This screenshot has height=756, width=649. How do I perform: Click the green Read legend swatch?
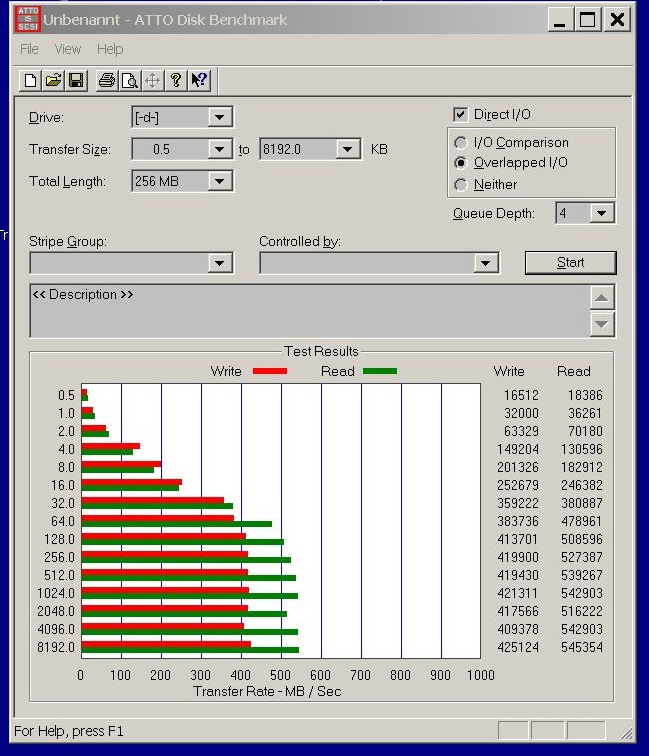pos(380,371)
